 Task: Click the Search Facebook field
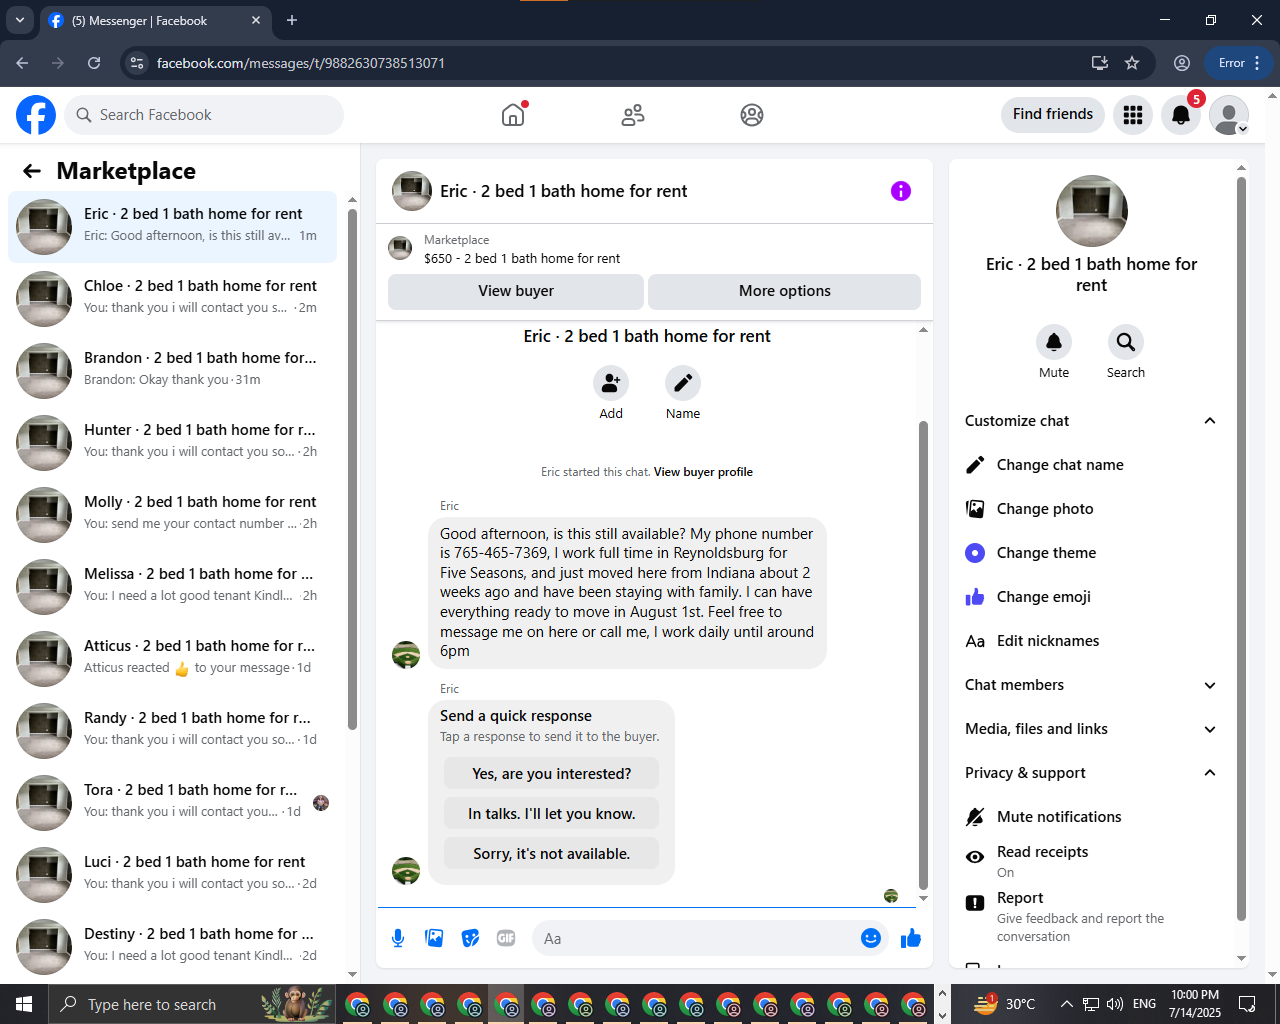pos(204,115)
